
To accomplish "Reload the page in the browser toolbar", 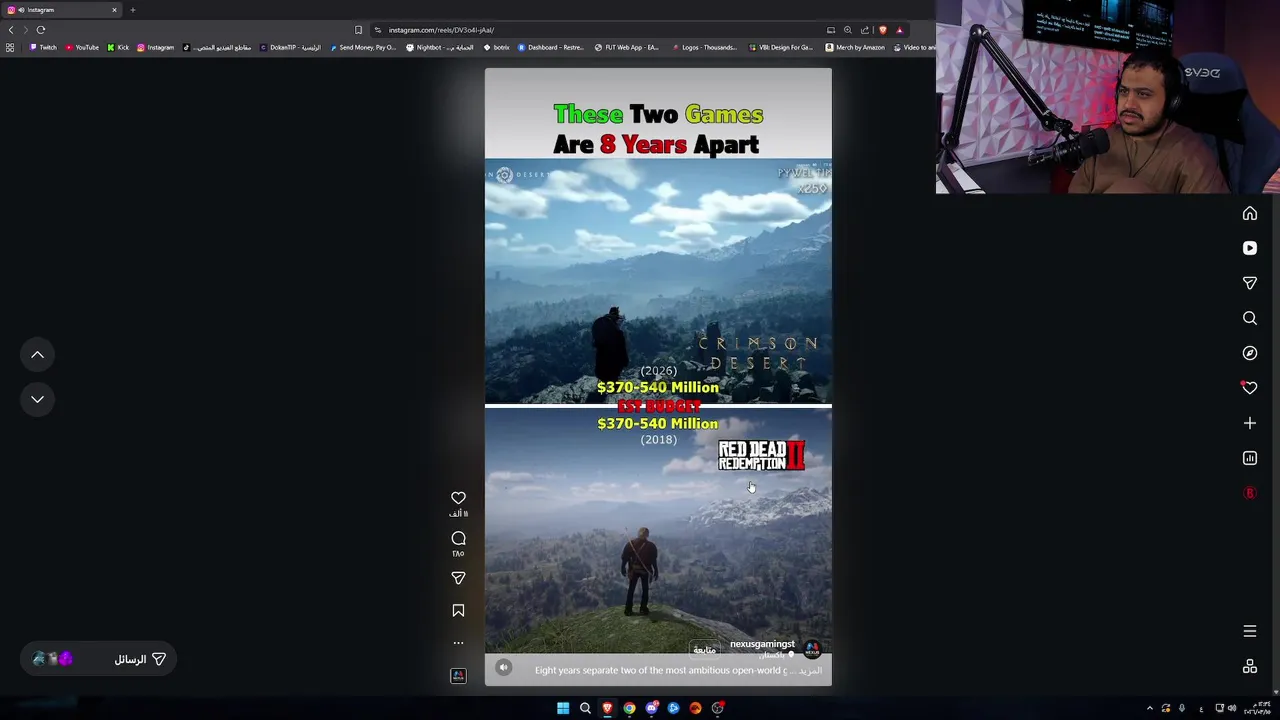I will click(41, 30).
